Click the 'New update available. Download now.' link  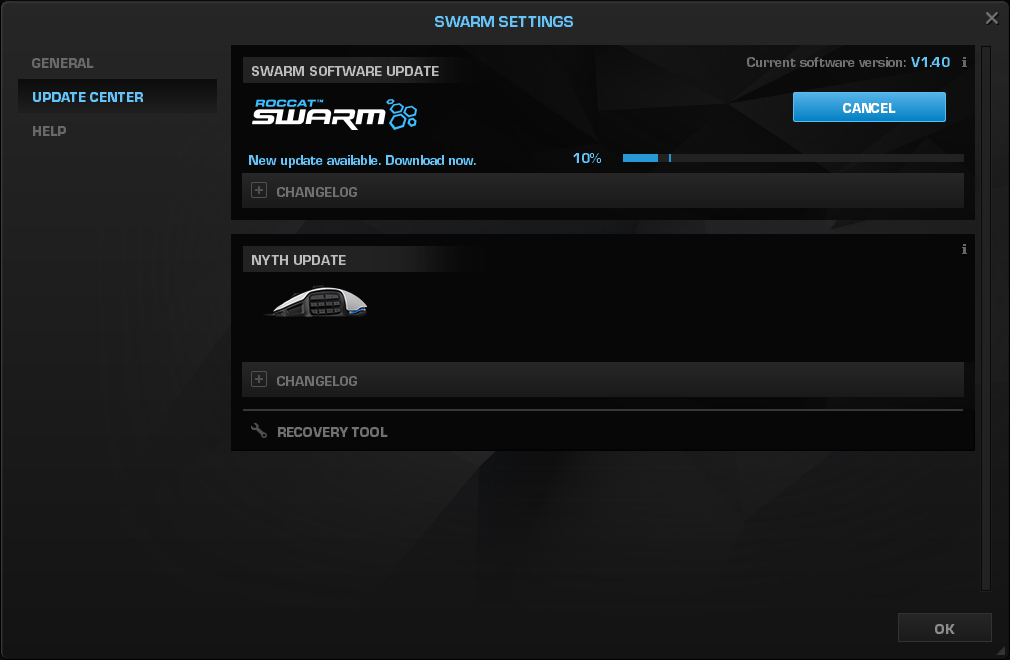362,160
